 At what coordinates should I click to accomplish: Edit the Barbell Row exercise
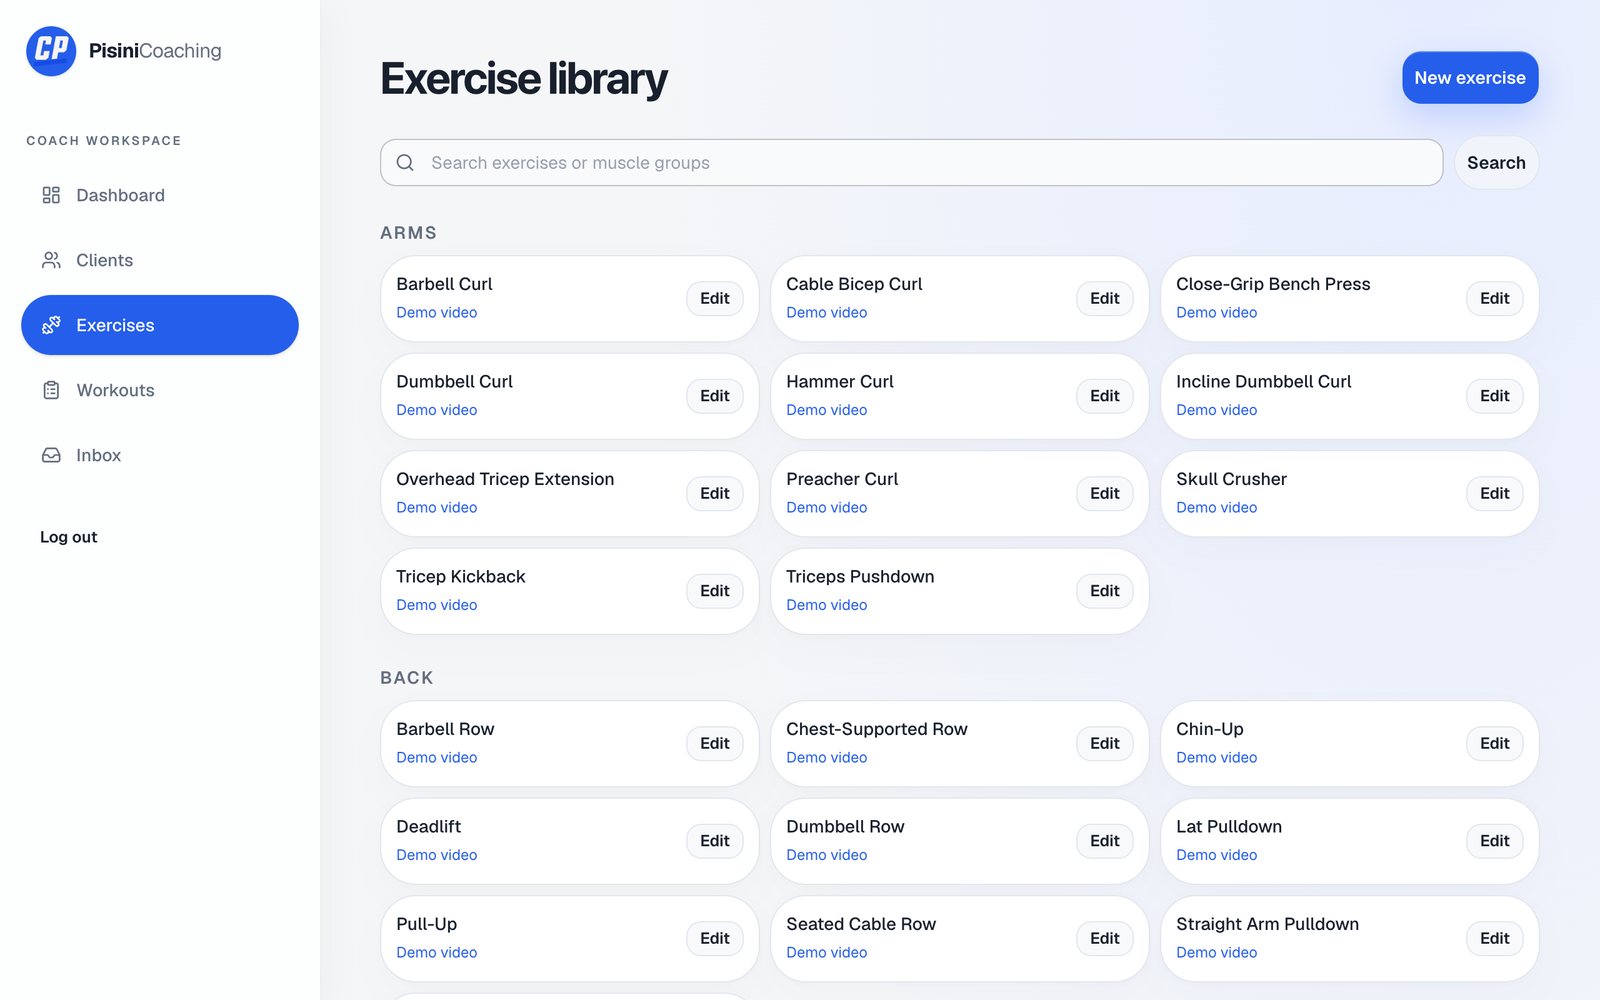pos(715,743)
